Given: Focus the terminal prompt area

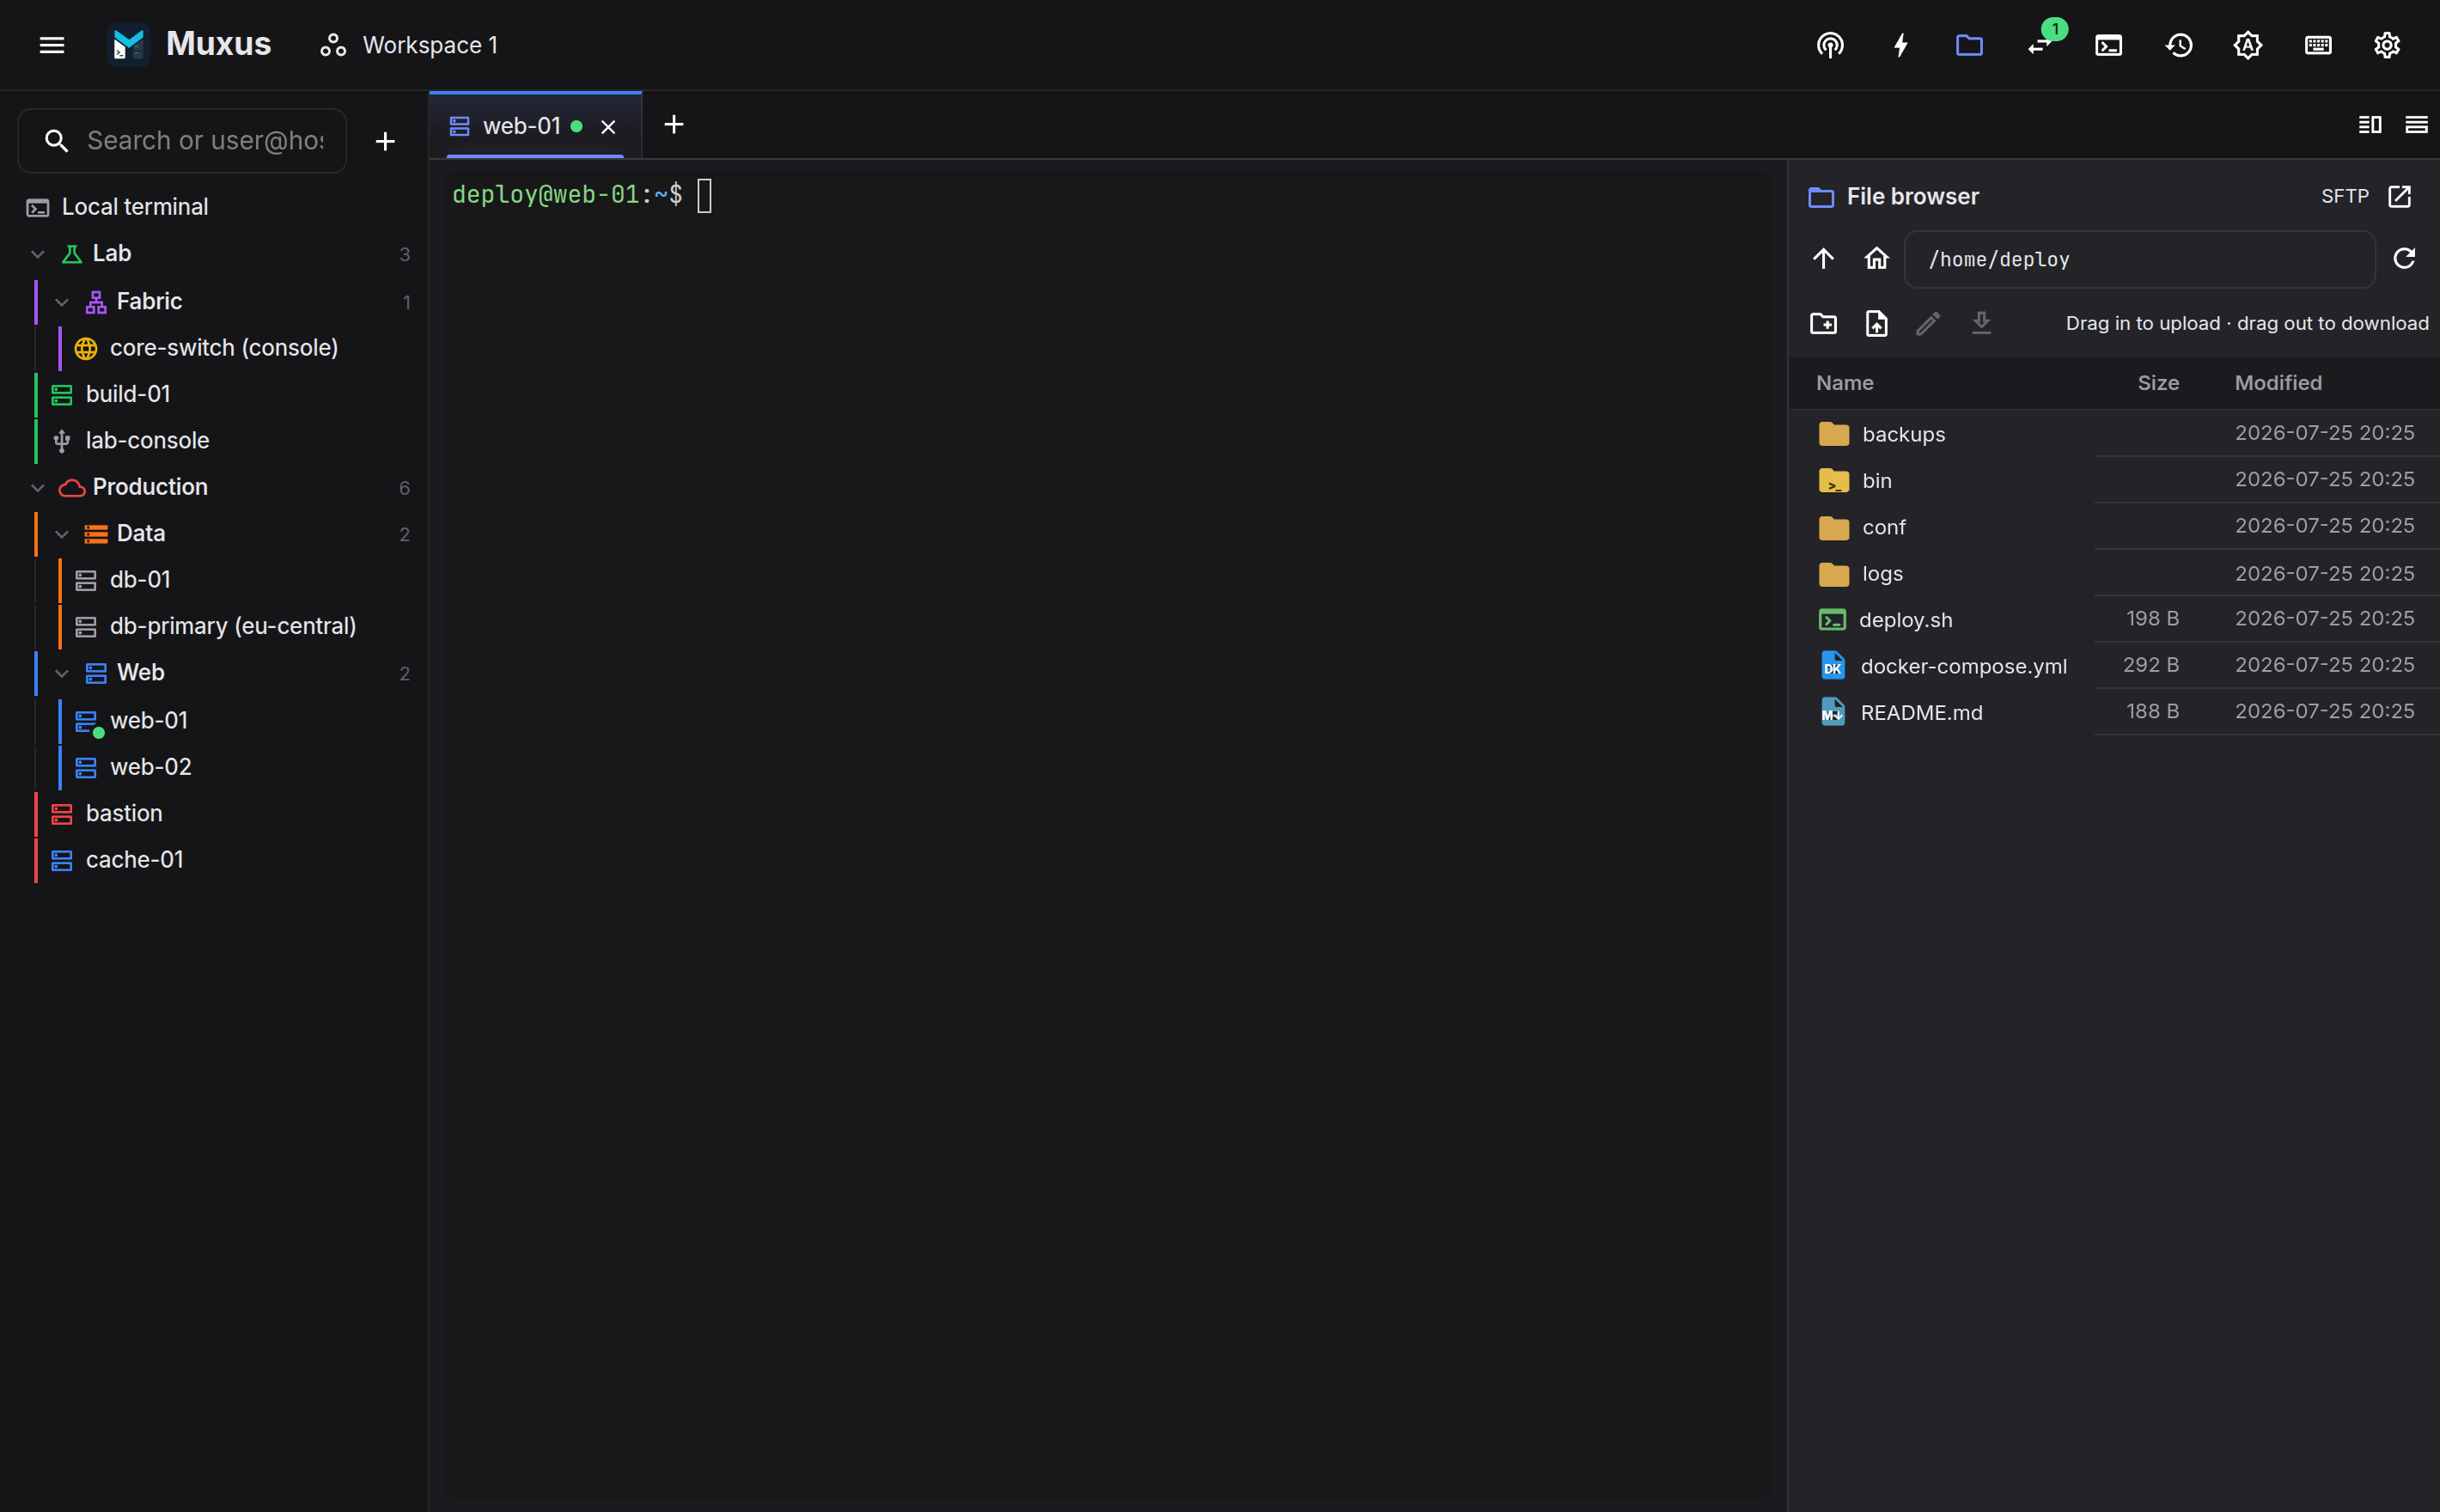Looking at the screenshot, I should click(1108, 835).
